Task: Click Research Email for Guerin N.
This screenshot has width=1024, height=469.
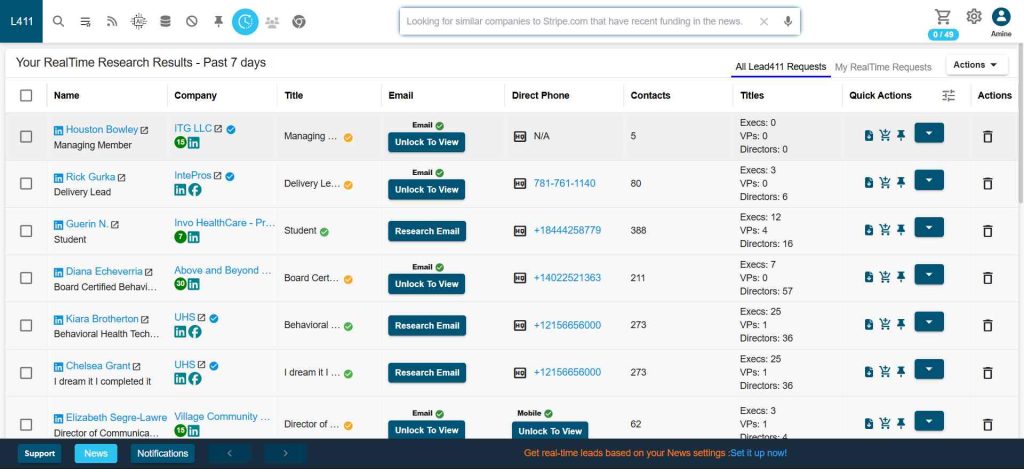Action: click(x=427, y=231)
